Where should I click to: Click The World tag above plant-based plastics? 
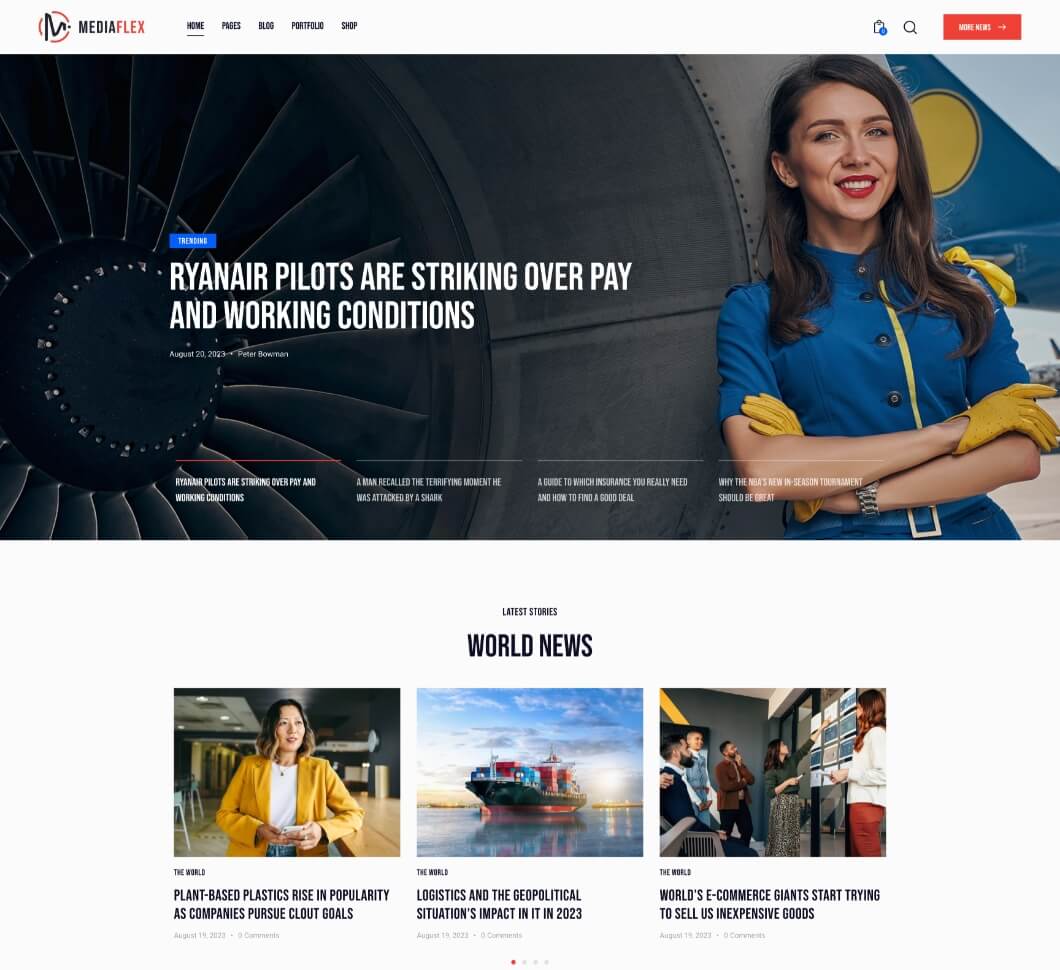[189, 872]
